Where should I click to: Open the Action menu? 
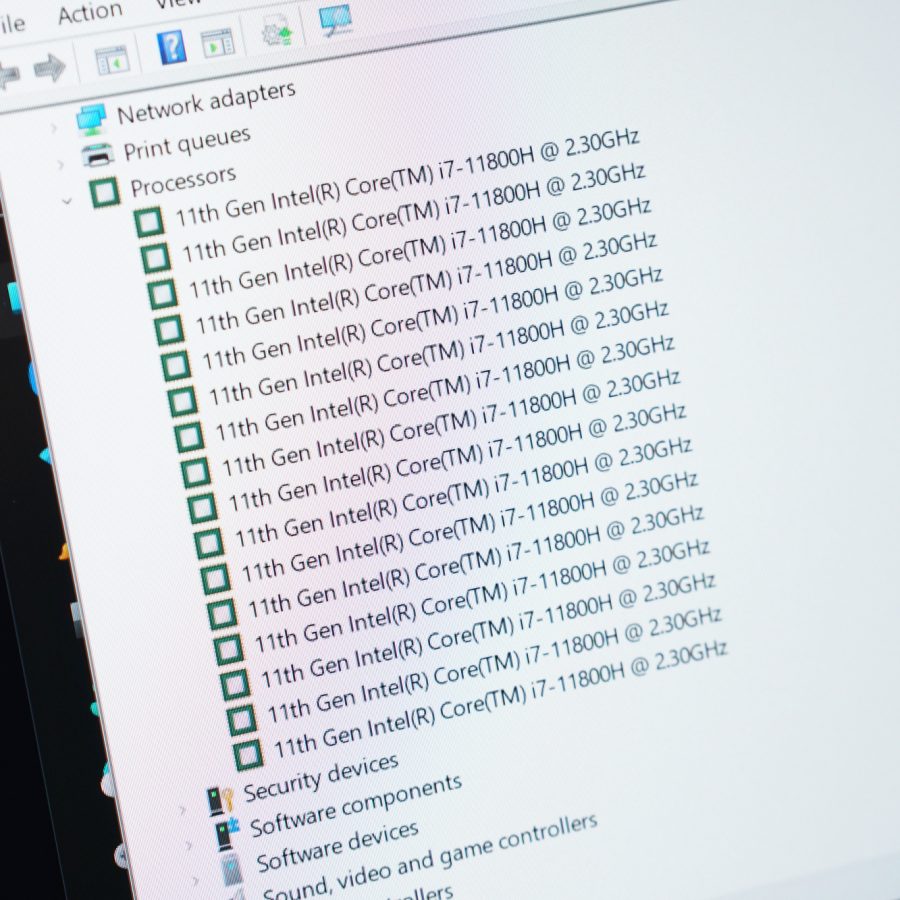click(x=90, y=12)
